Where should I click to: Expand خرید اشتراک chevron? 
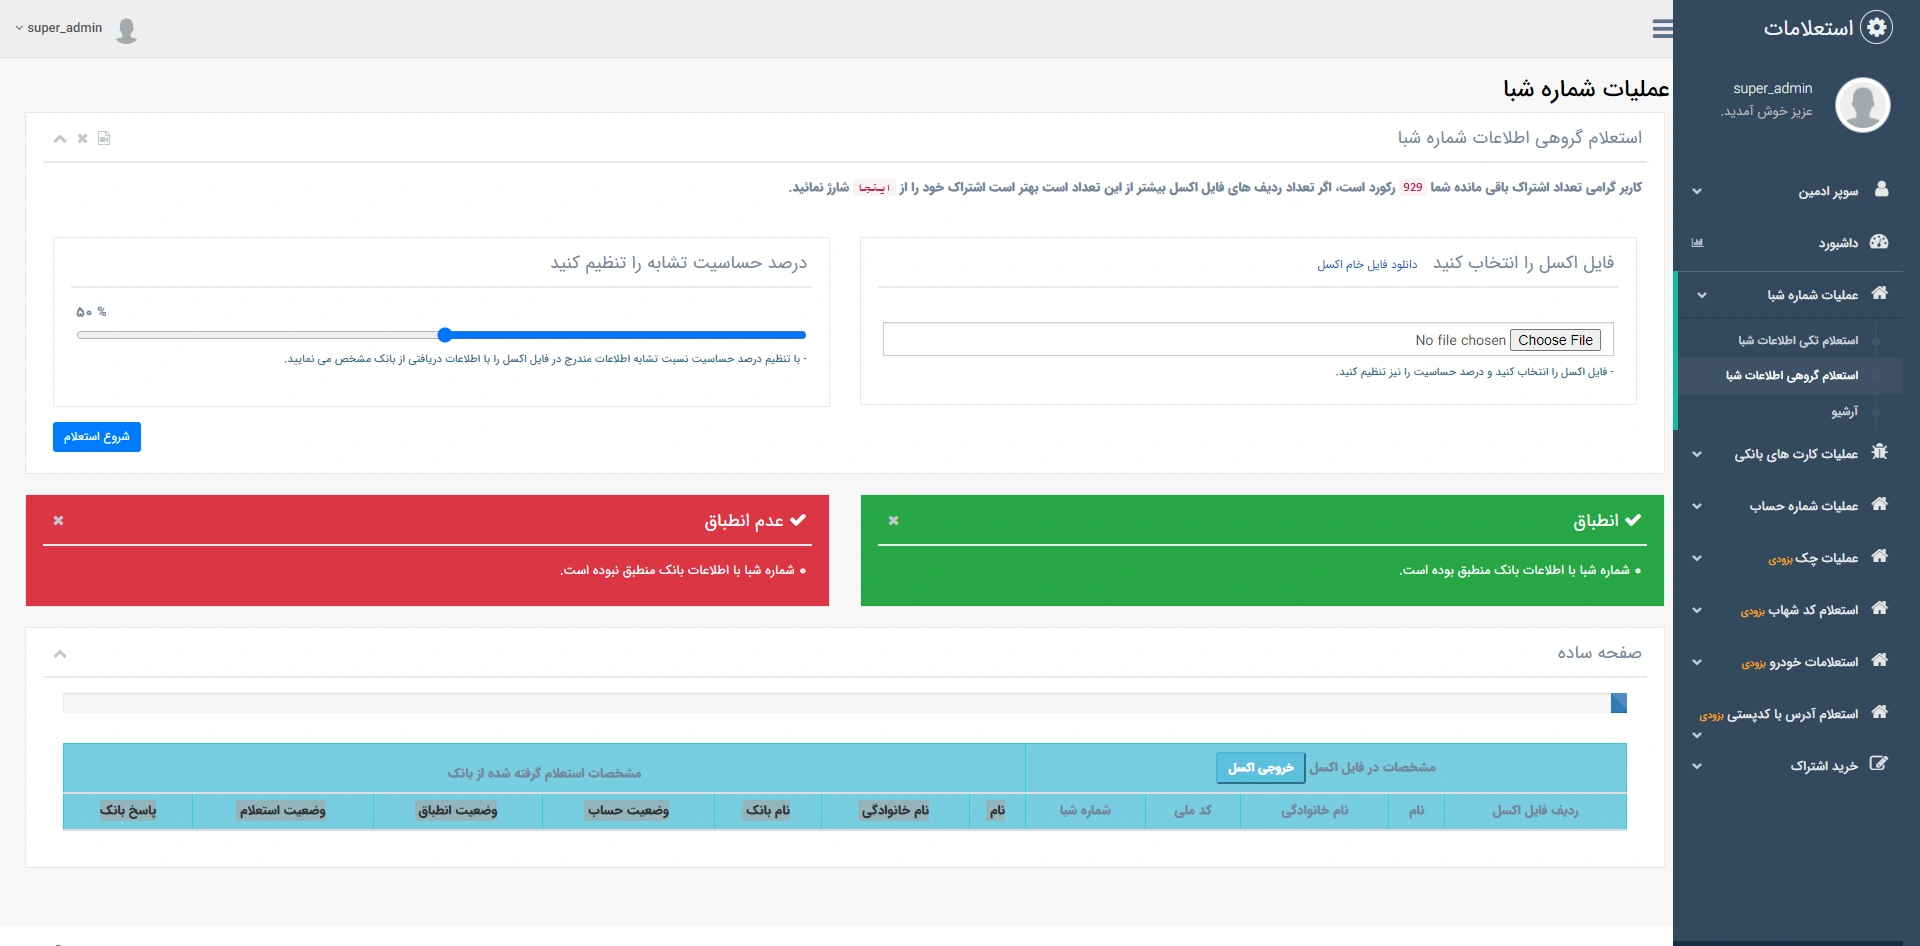[1697, 767]
